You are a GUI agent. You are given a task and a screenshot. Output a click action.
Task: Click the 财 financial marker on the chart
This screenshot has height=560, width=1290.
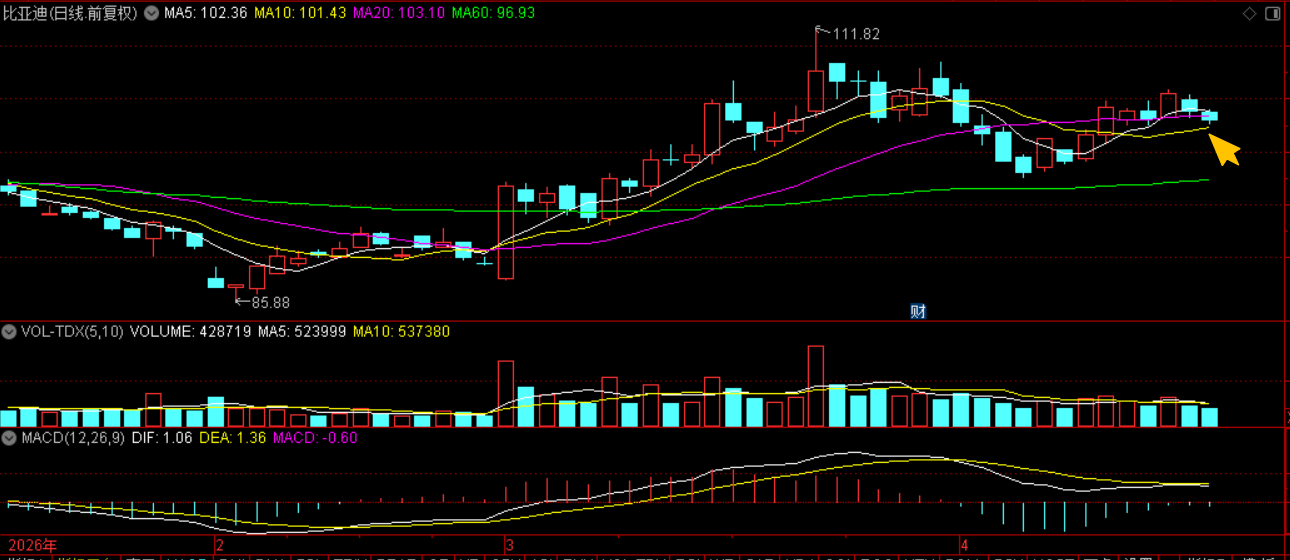pos(918,311)
